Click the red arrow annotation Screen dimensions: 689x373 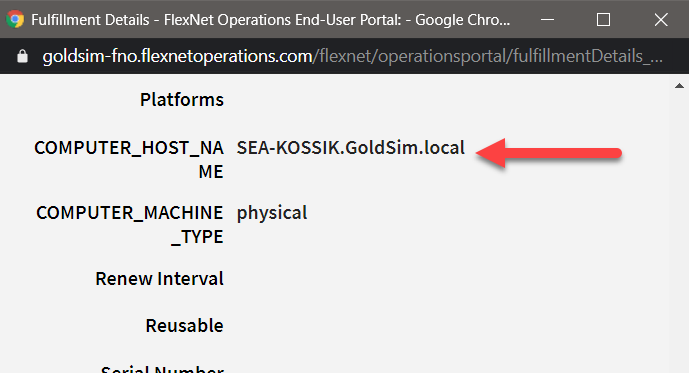tap(549, 153)
